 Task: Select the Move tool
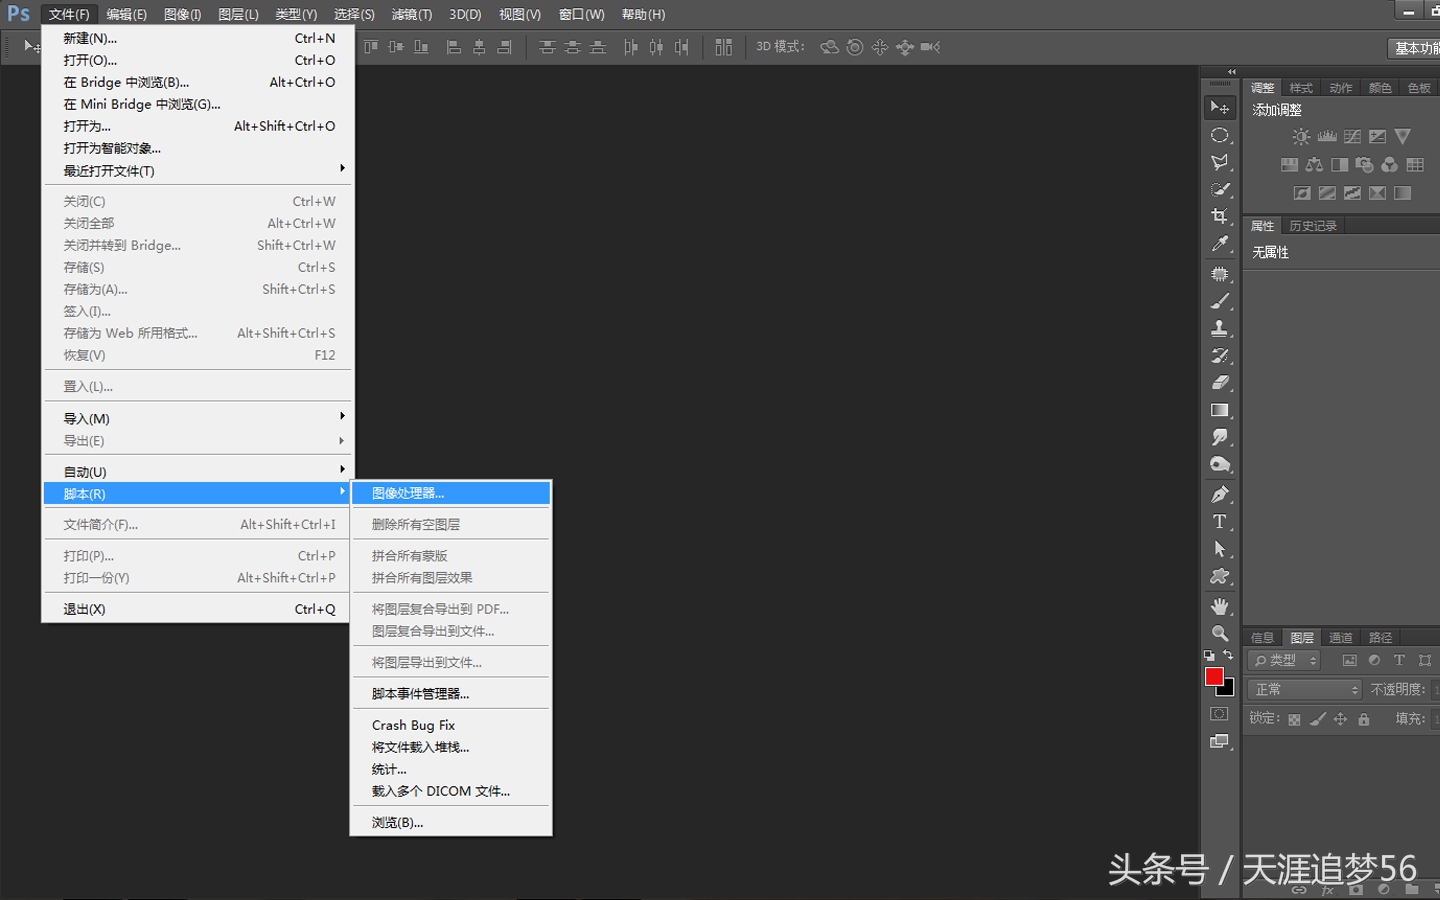click(x=1220, y=108)
